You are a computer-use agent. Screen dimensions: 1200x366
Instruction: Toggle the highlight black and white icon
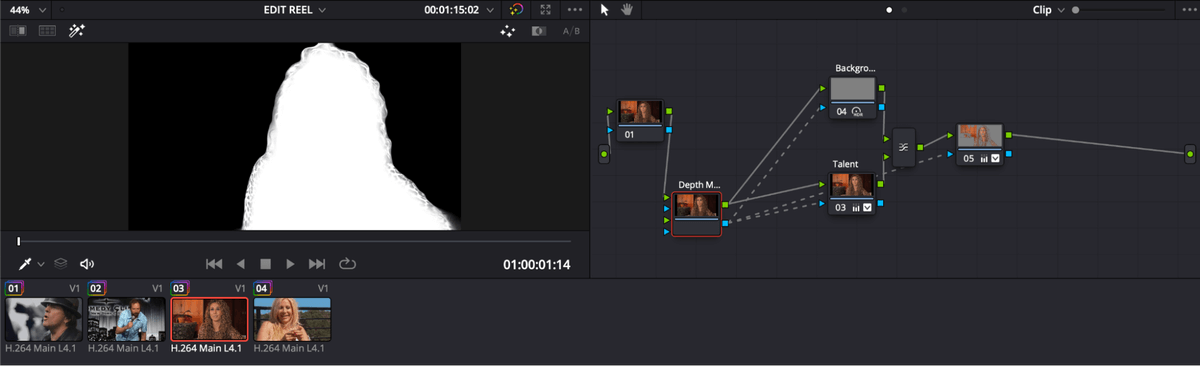539,31
